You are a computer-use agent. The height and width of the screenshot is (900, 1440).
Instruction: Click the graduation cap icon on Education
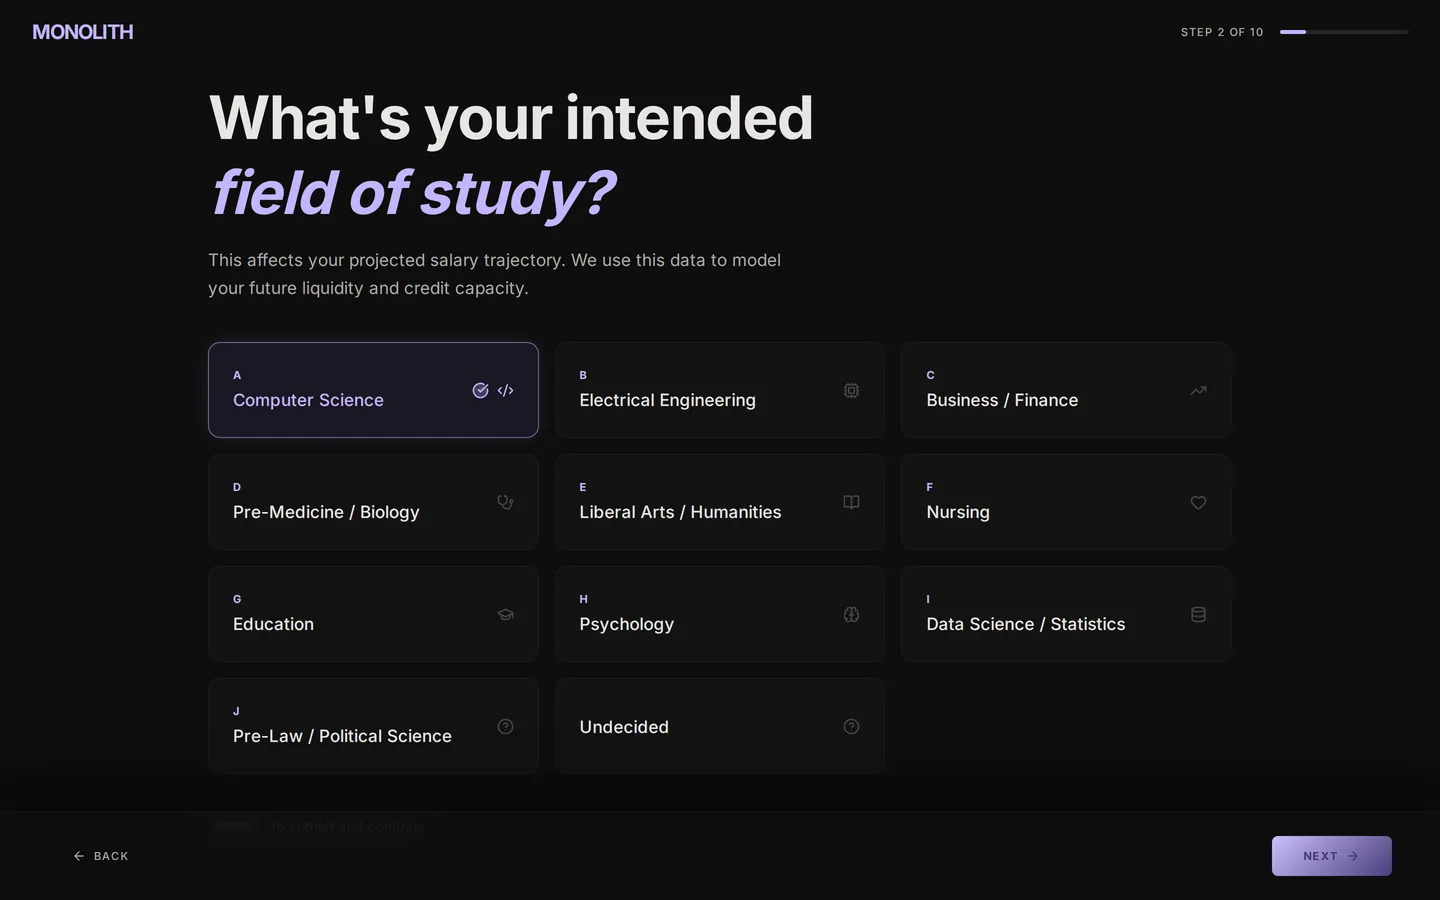coord(505,614)
